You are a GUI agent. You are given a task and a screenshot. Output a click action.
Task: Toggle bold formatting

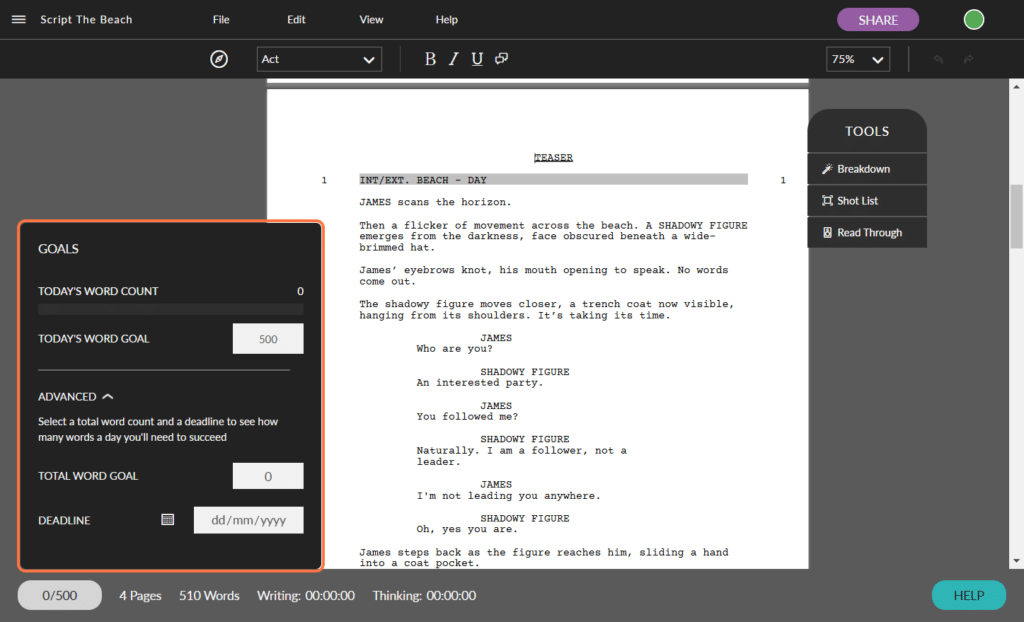430,59
